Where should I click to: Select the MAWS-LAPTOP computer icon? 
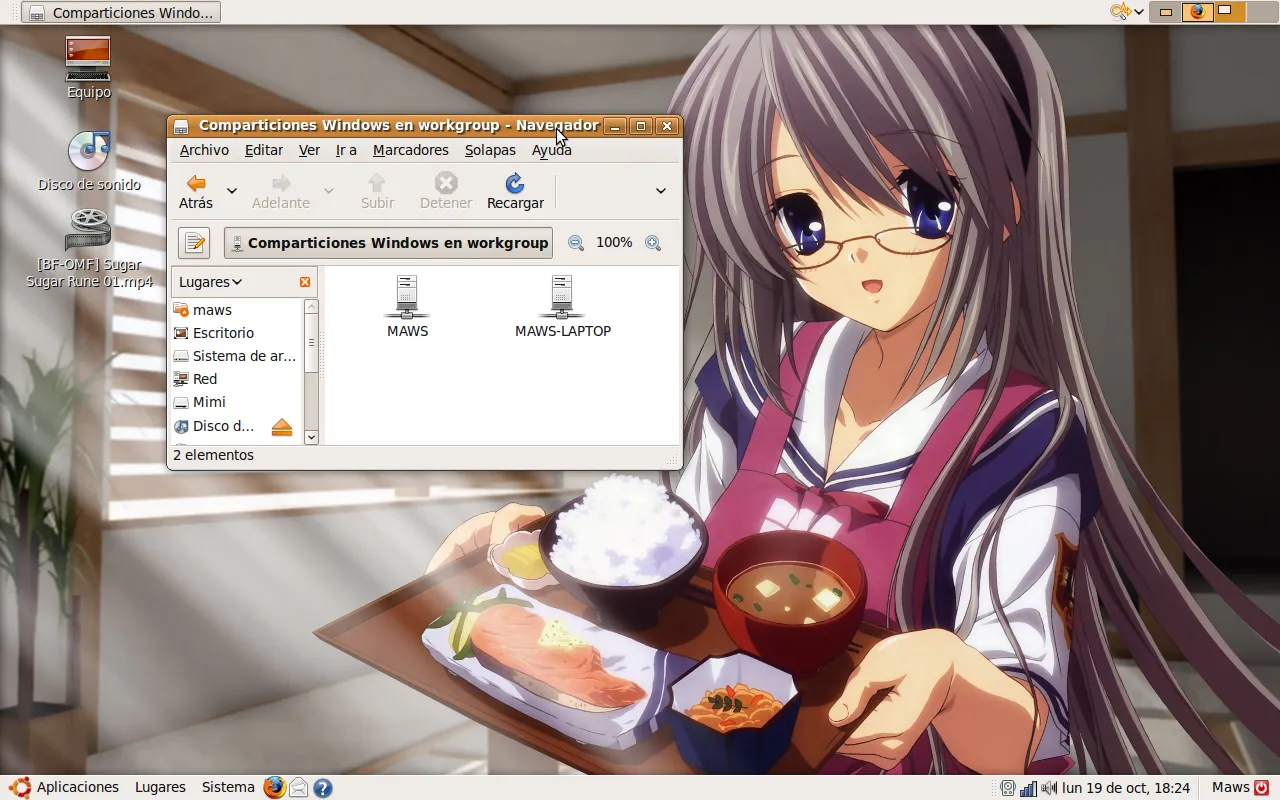pos(563,307)
